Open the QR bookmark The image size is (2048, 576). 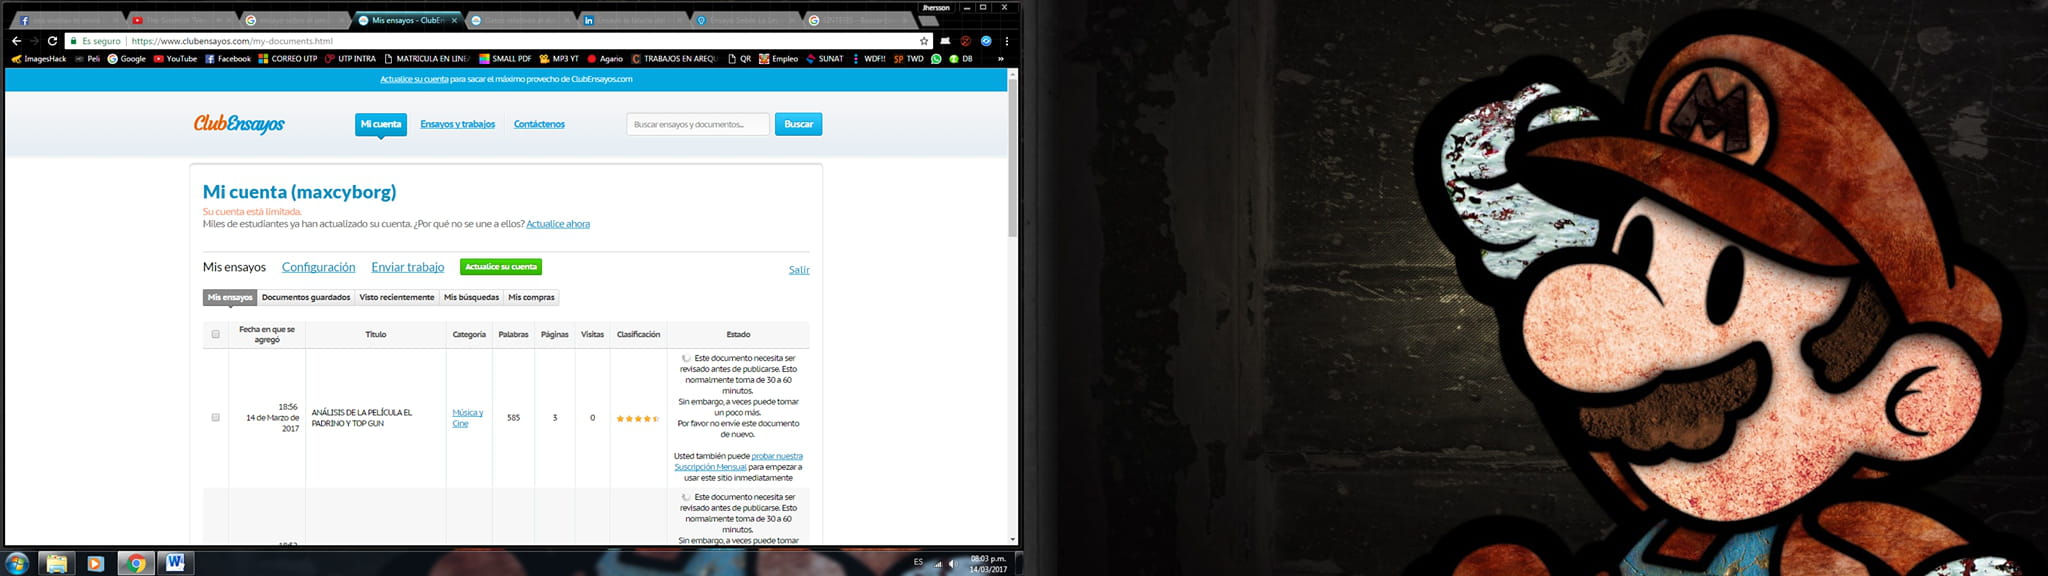[740, 59]
